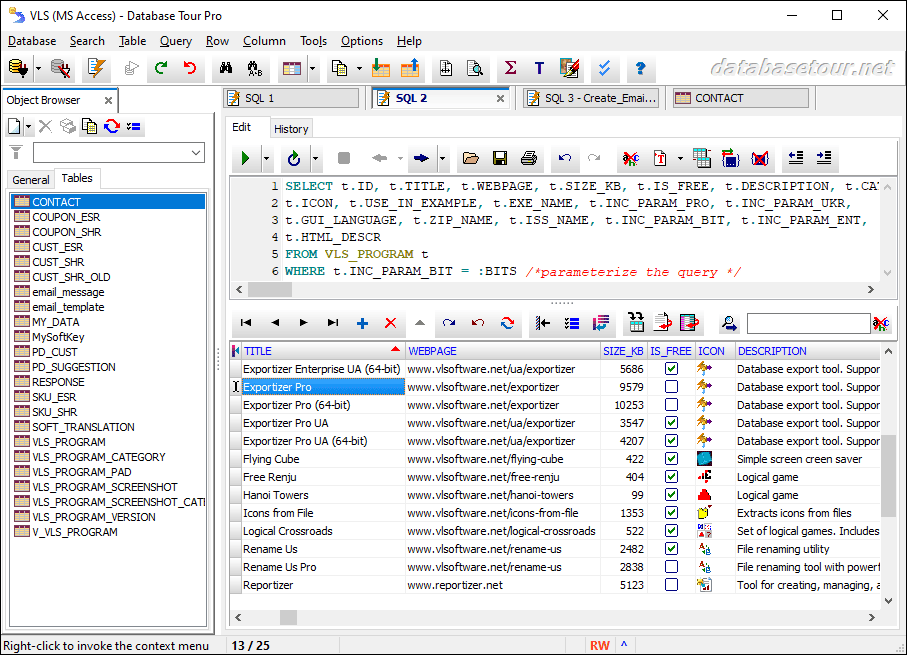Toggle IS_FREE checkbox for Flying Cube row
Image resolution: width=907 pixels, height=655 pixels.
pos(671,459)
